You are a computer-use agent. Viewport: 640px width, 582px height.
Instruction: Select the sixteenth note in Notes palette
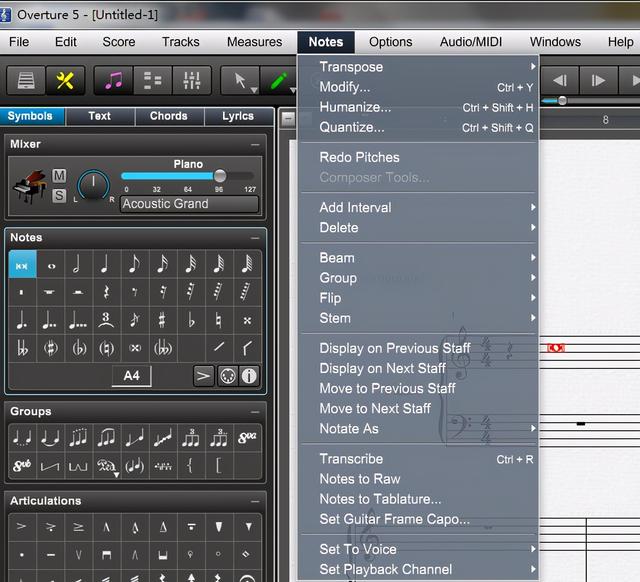coord(163,264)
